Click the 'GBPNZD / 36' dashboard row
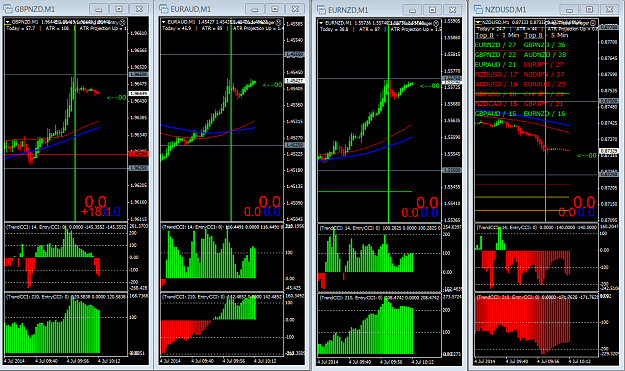Screen dimensions: 625x371 click(x=544, y=45)
